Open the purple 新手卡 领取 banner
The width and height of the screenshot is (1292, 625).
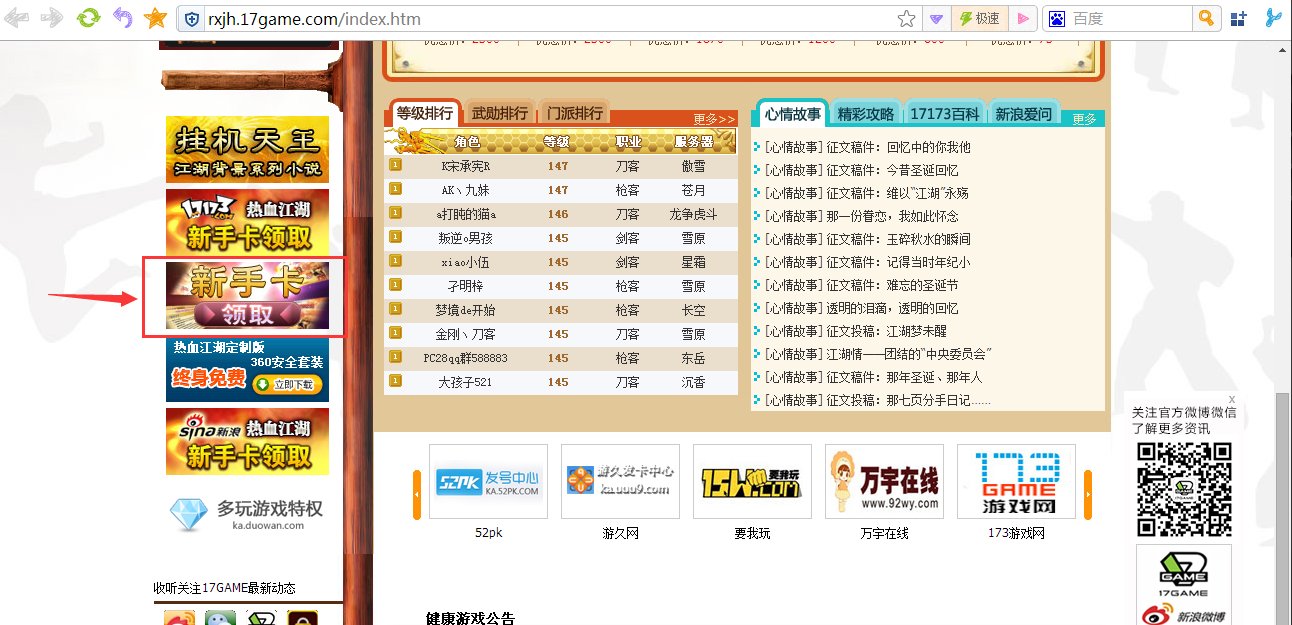pos(247,295)
